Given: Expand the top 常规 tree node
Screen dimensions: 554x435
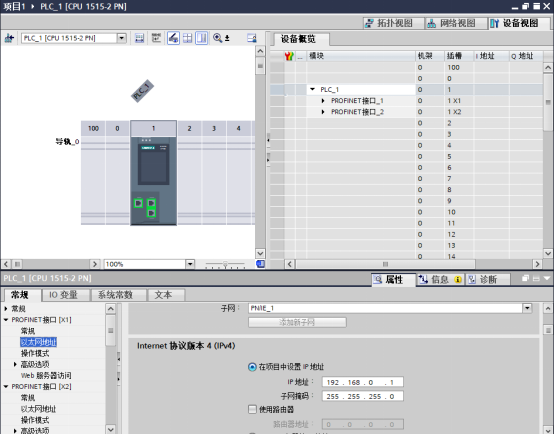Looking at the screenshot, I should [6, 309].
